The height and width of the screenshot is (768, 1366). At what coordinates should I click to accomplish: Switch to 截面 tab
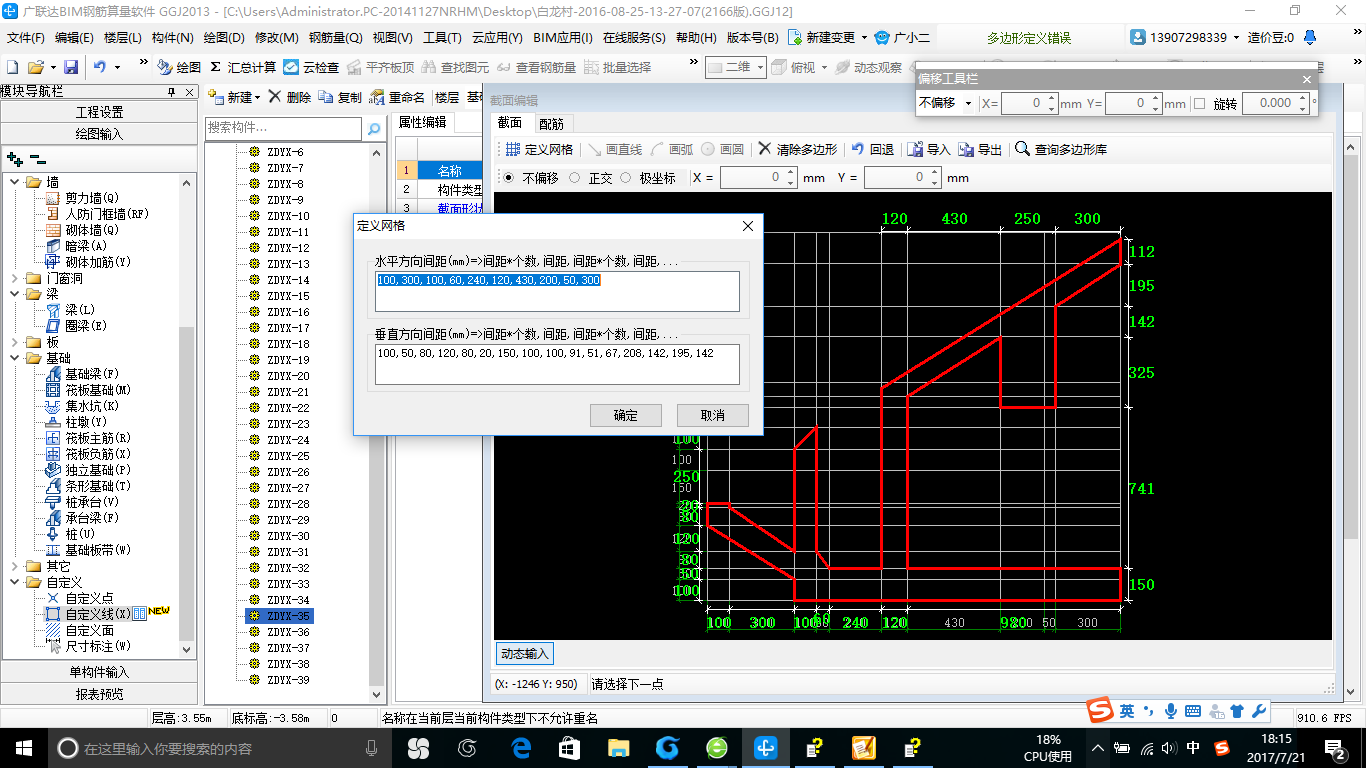point(509,122)
